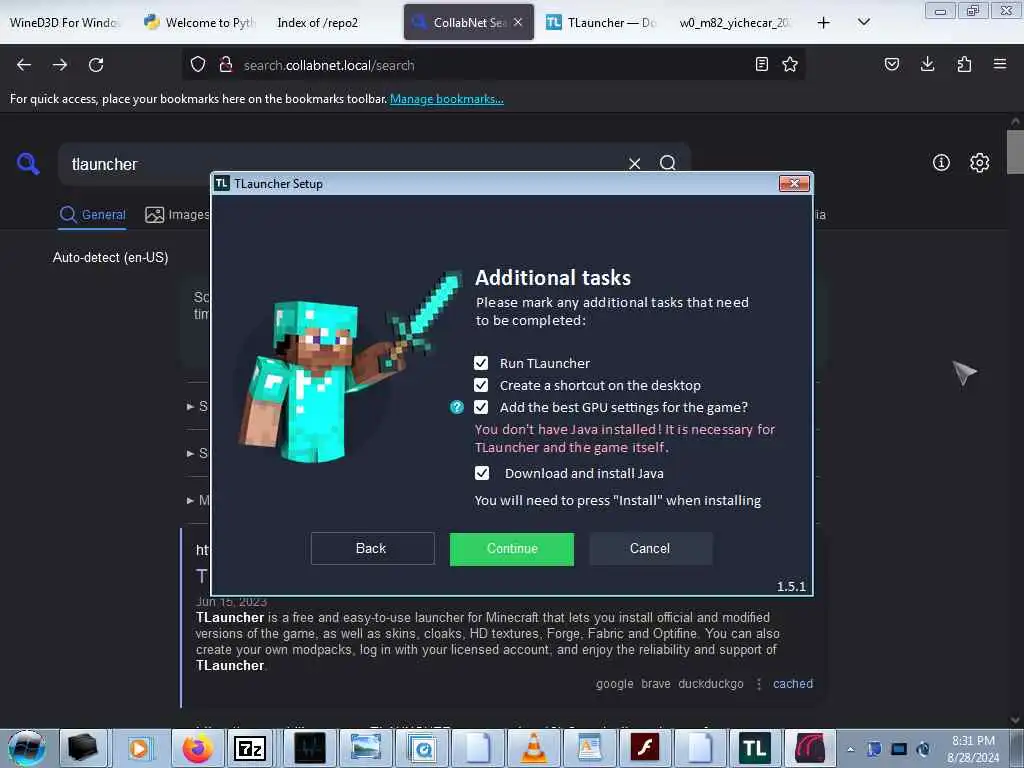Open the brave link under the result
Screen dimensions: 1024x768
(x=656, y=684)
